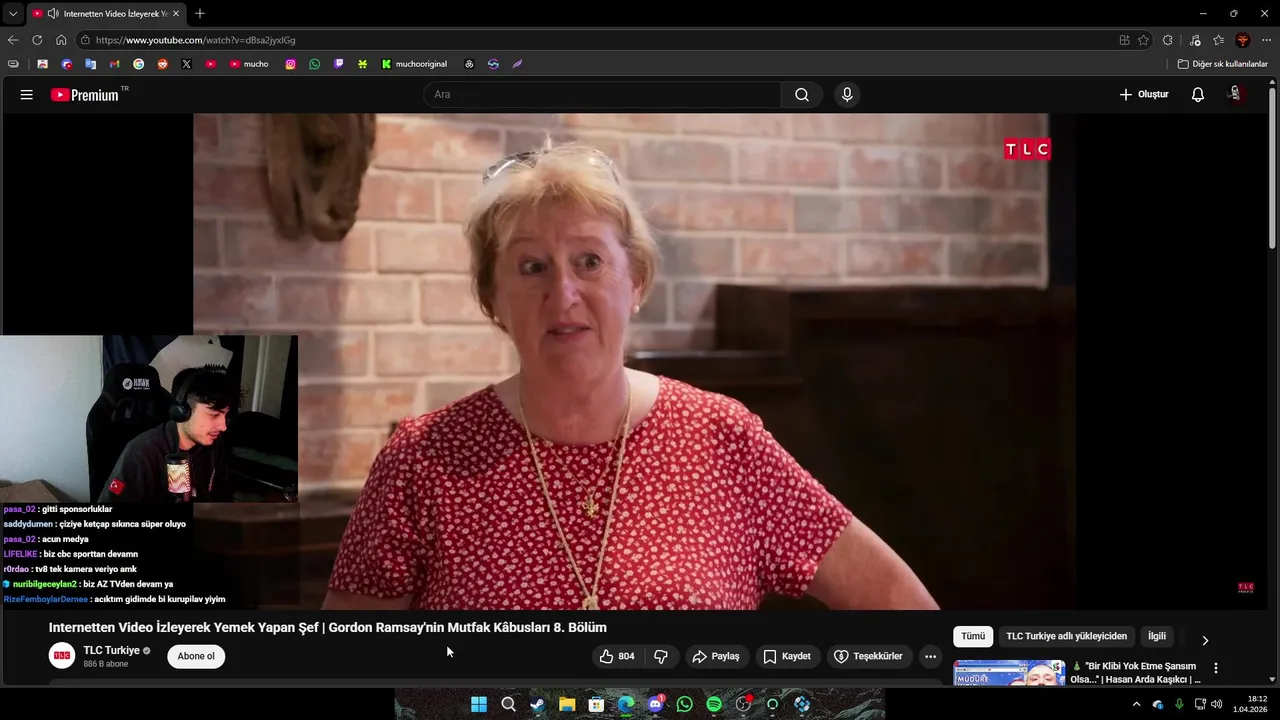The image size is (1280, 720).
Task: Select TLC Turkiye adlı yükleyiciden chip
Action: tap(1066, 636)
